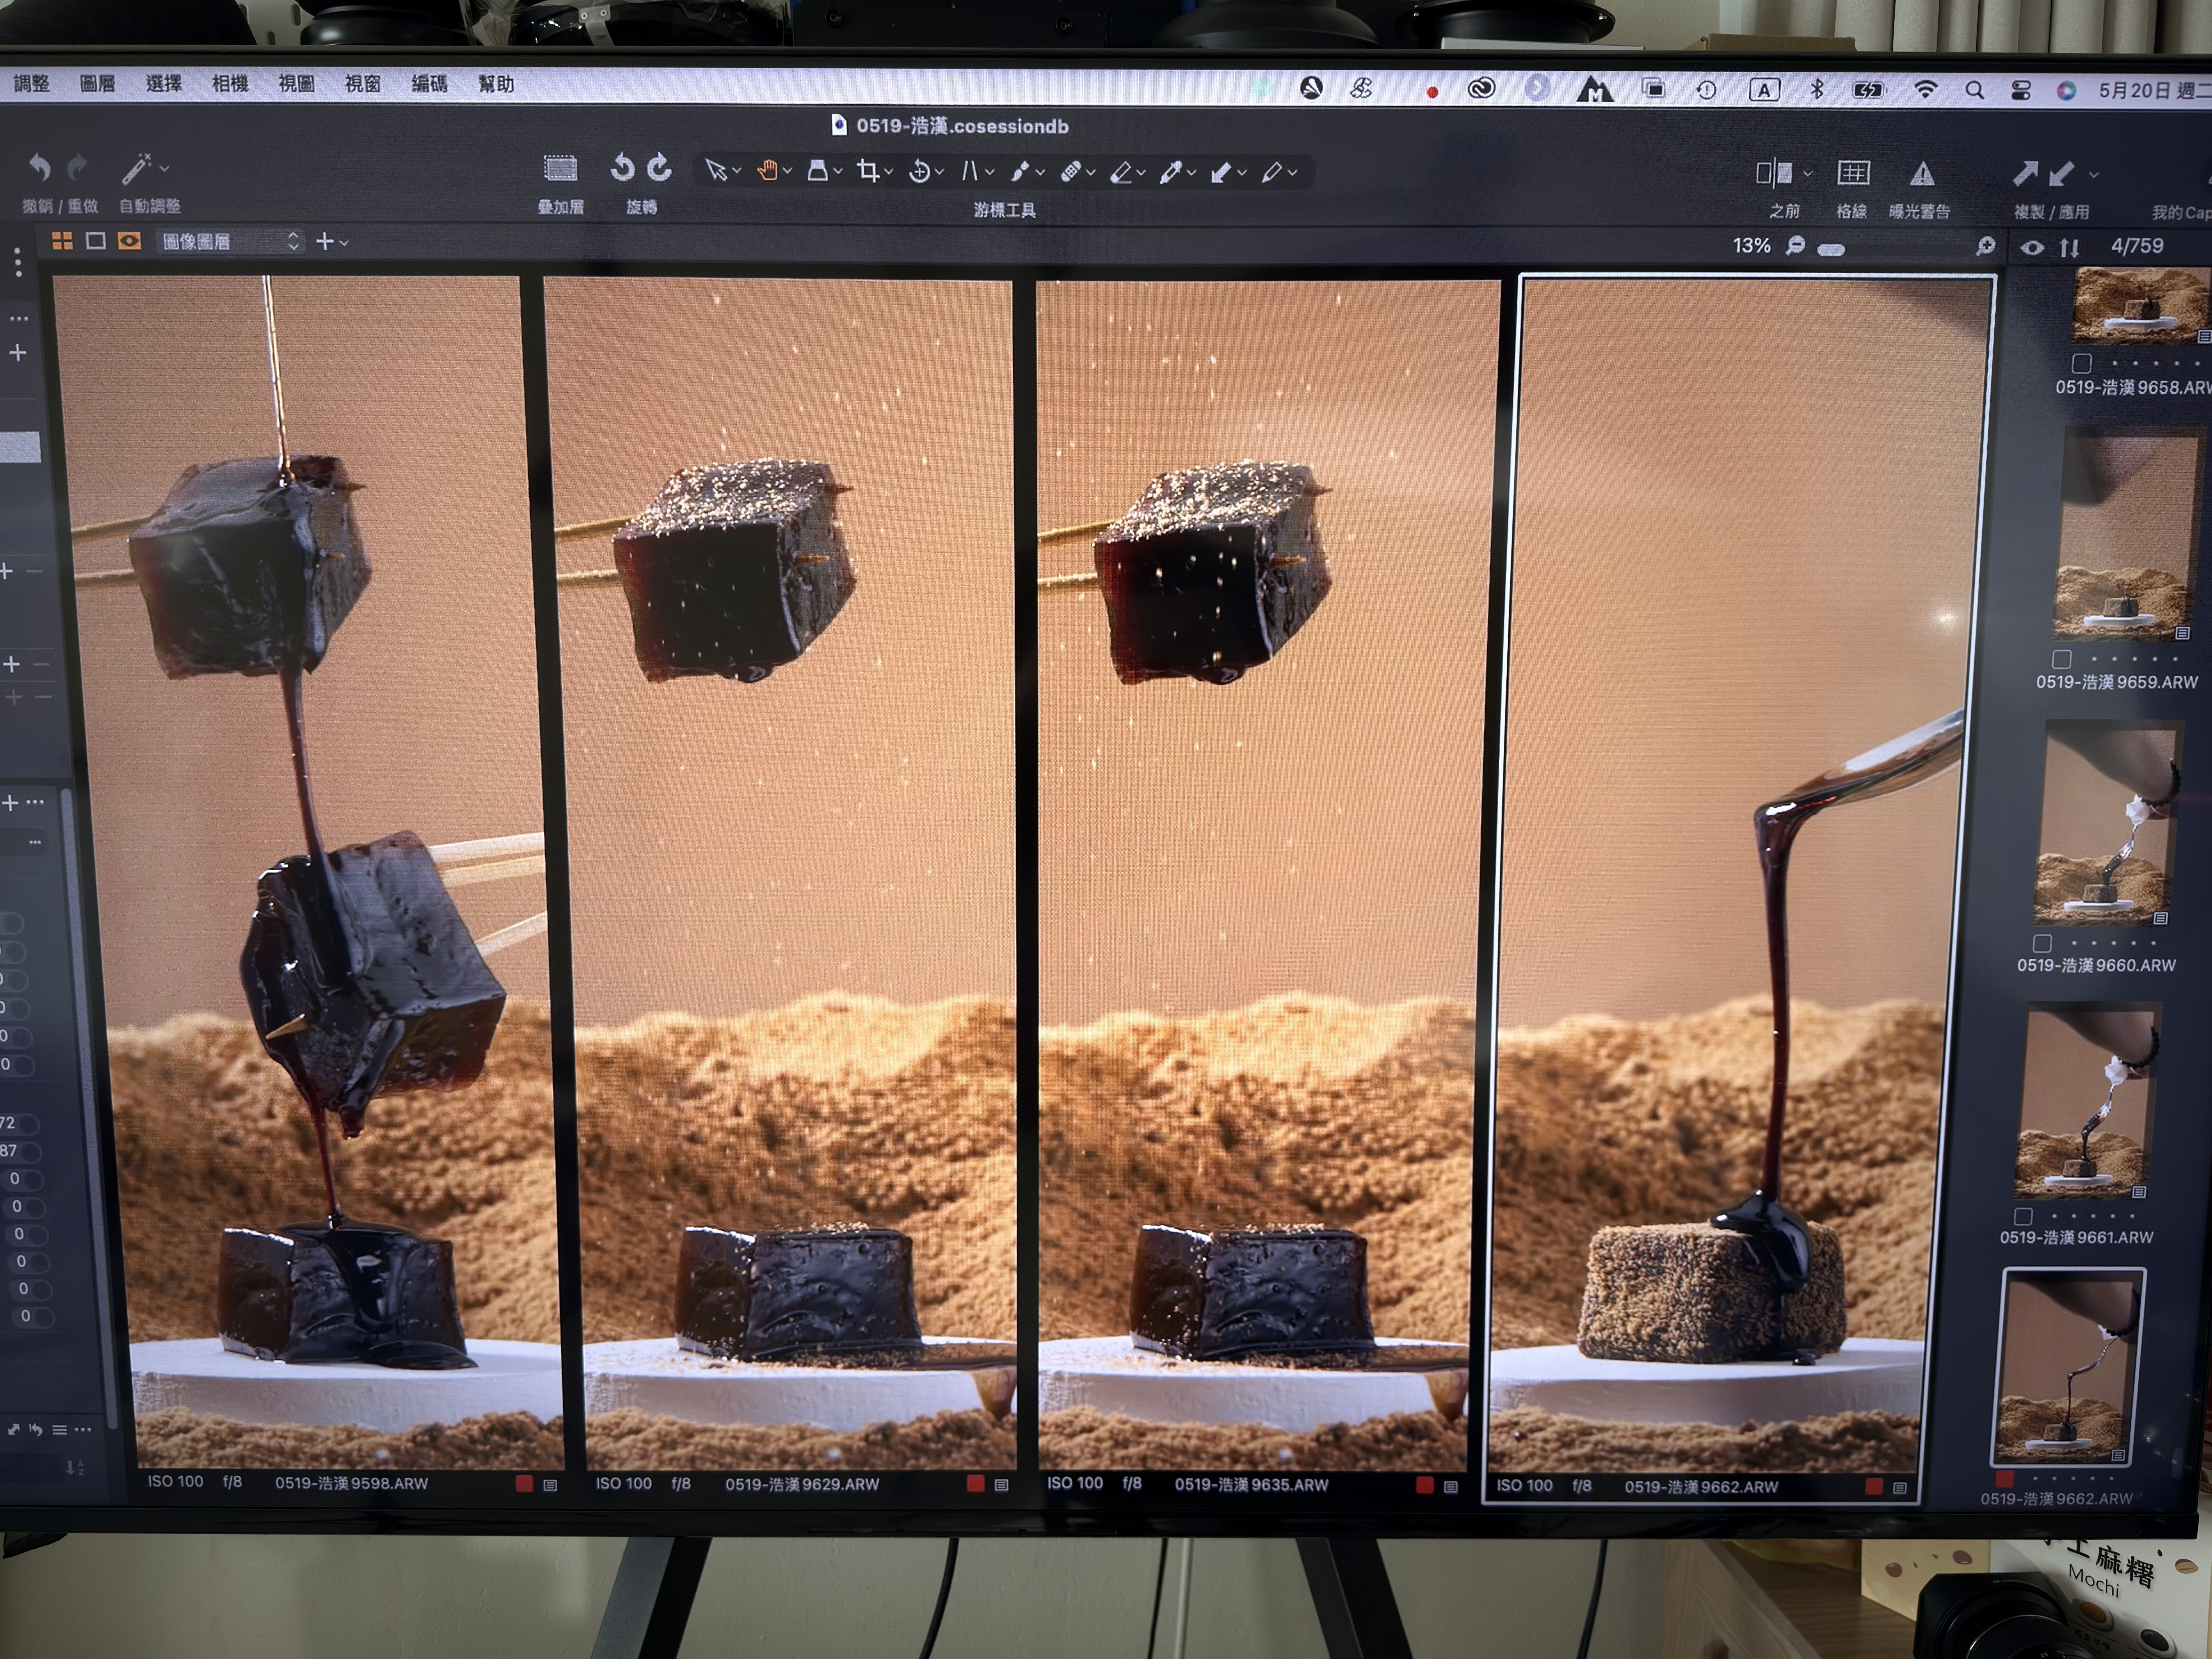The height and width of the screenshot is (1659, 2212).
Task: Open the 圖層 menu
Action: [x=97, y=84]
